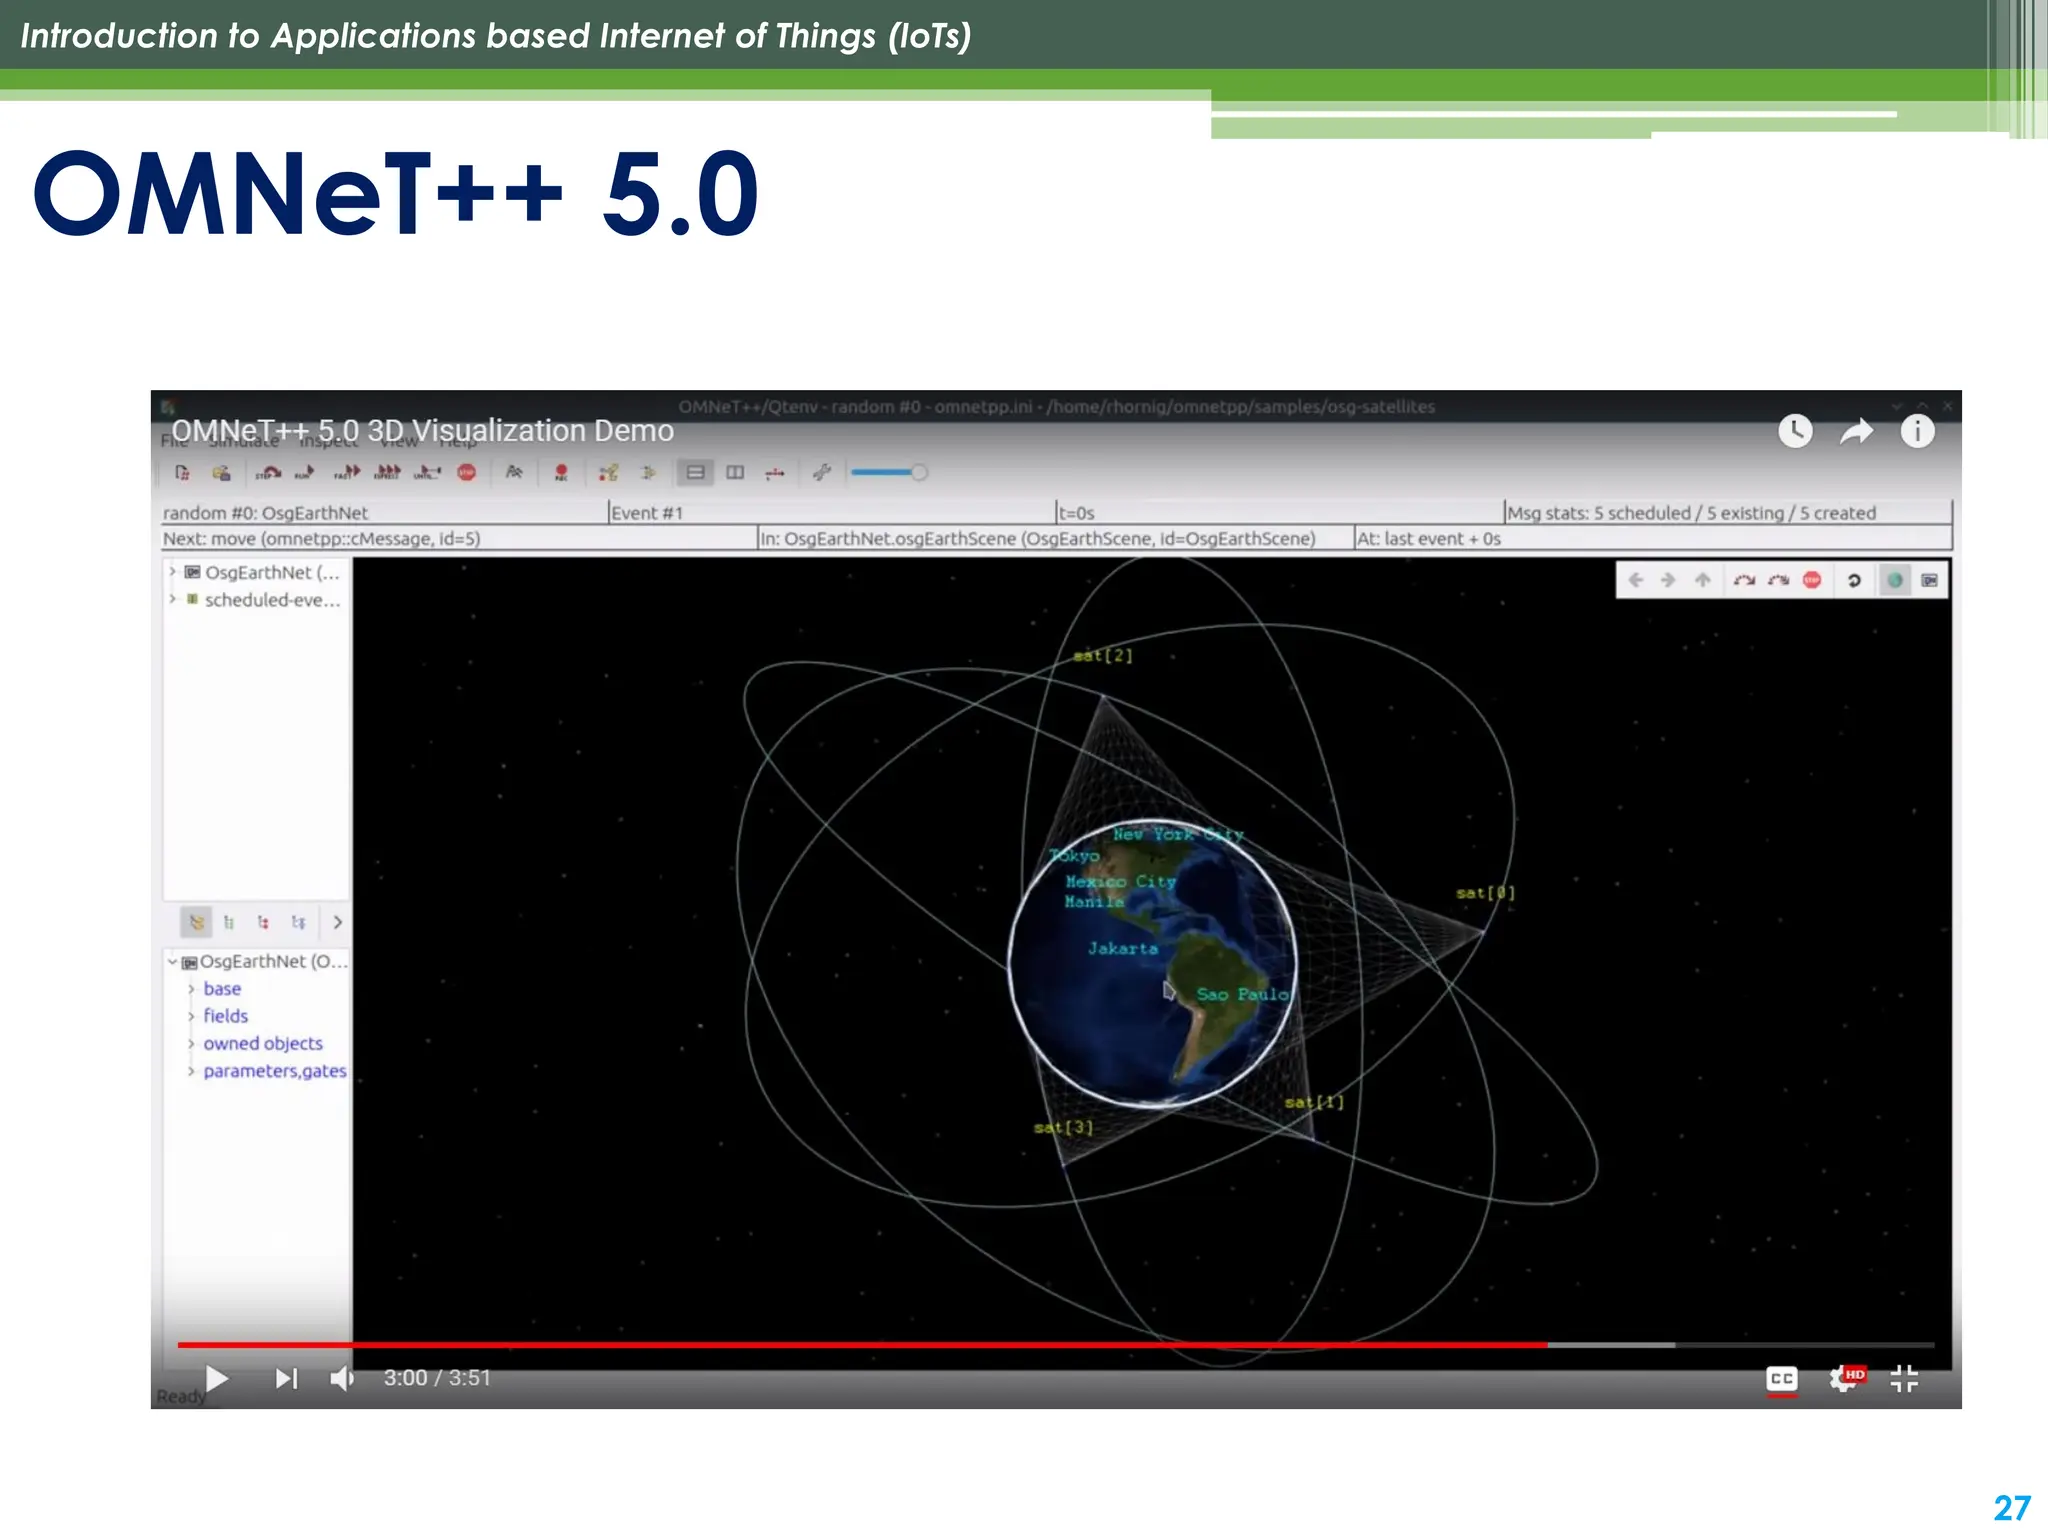Screen dimensions: 2048x1536
Task: Adjust the animation speed slider knob
Action: click(919, 473)
